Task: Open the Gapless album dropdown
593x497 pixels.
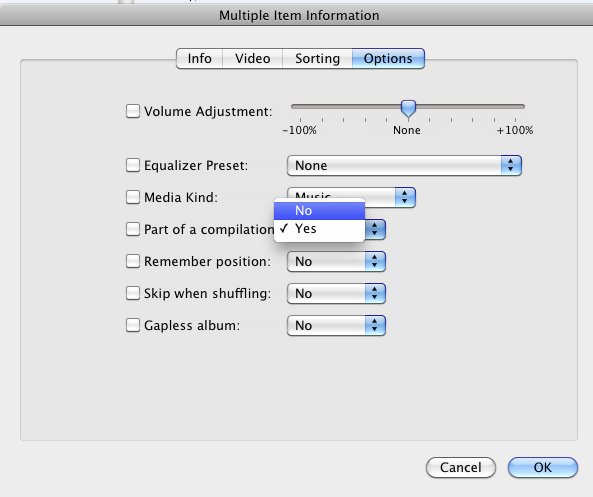Action: [x=336, y=325]
